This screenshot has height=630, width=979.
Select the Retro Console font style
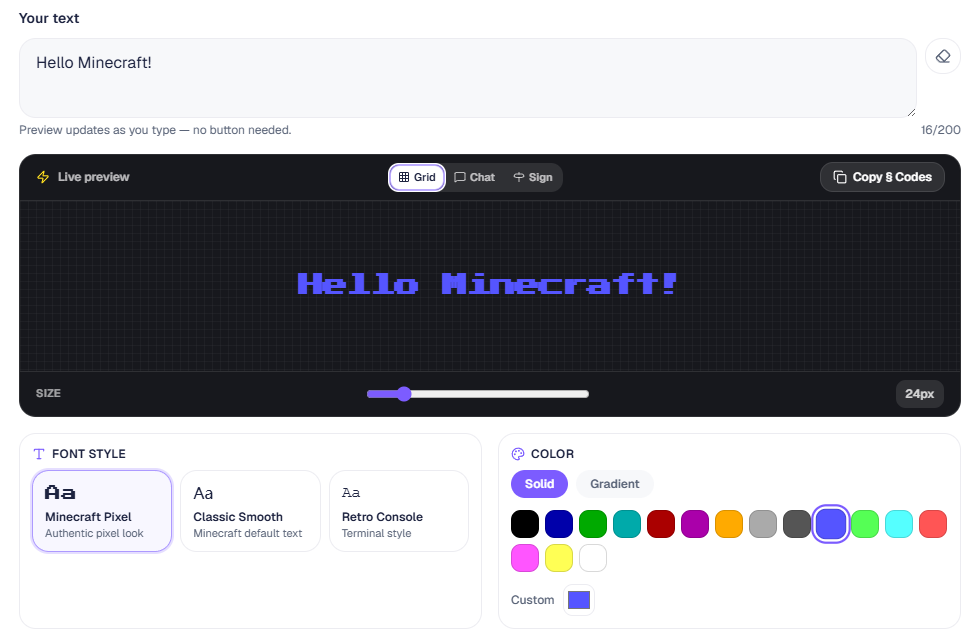click(x=399, y=511)
